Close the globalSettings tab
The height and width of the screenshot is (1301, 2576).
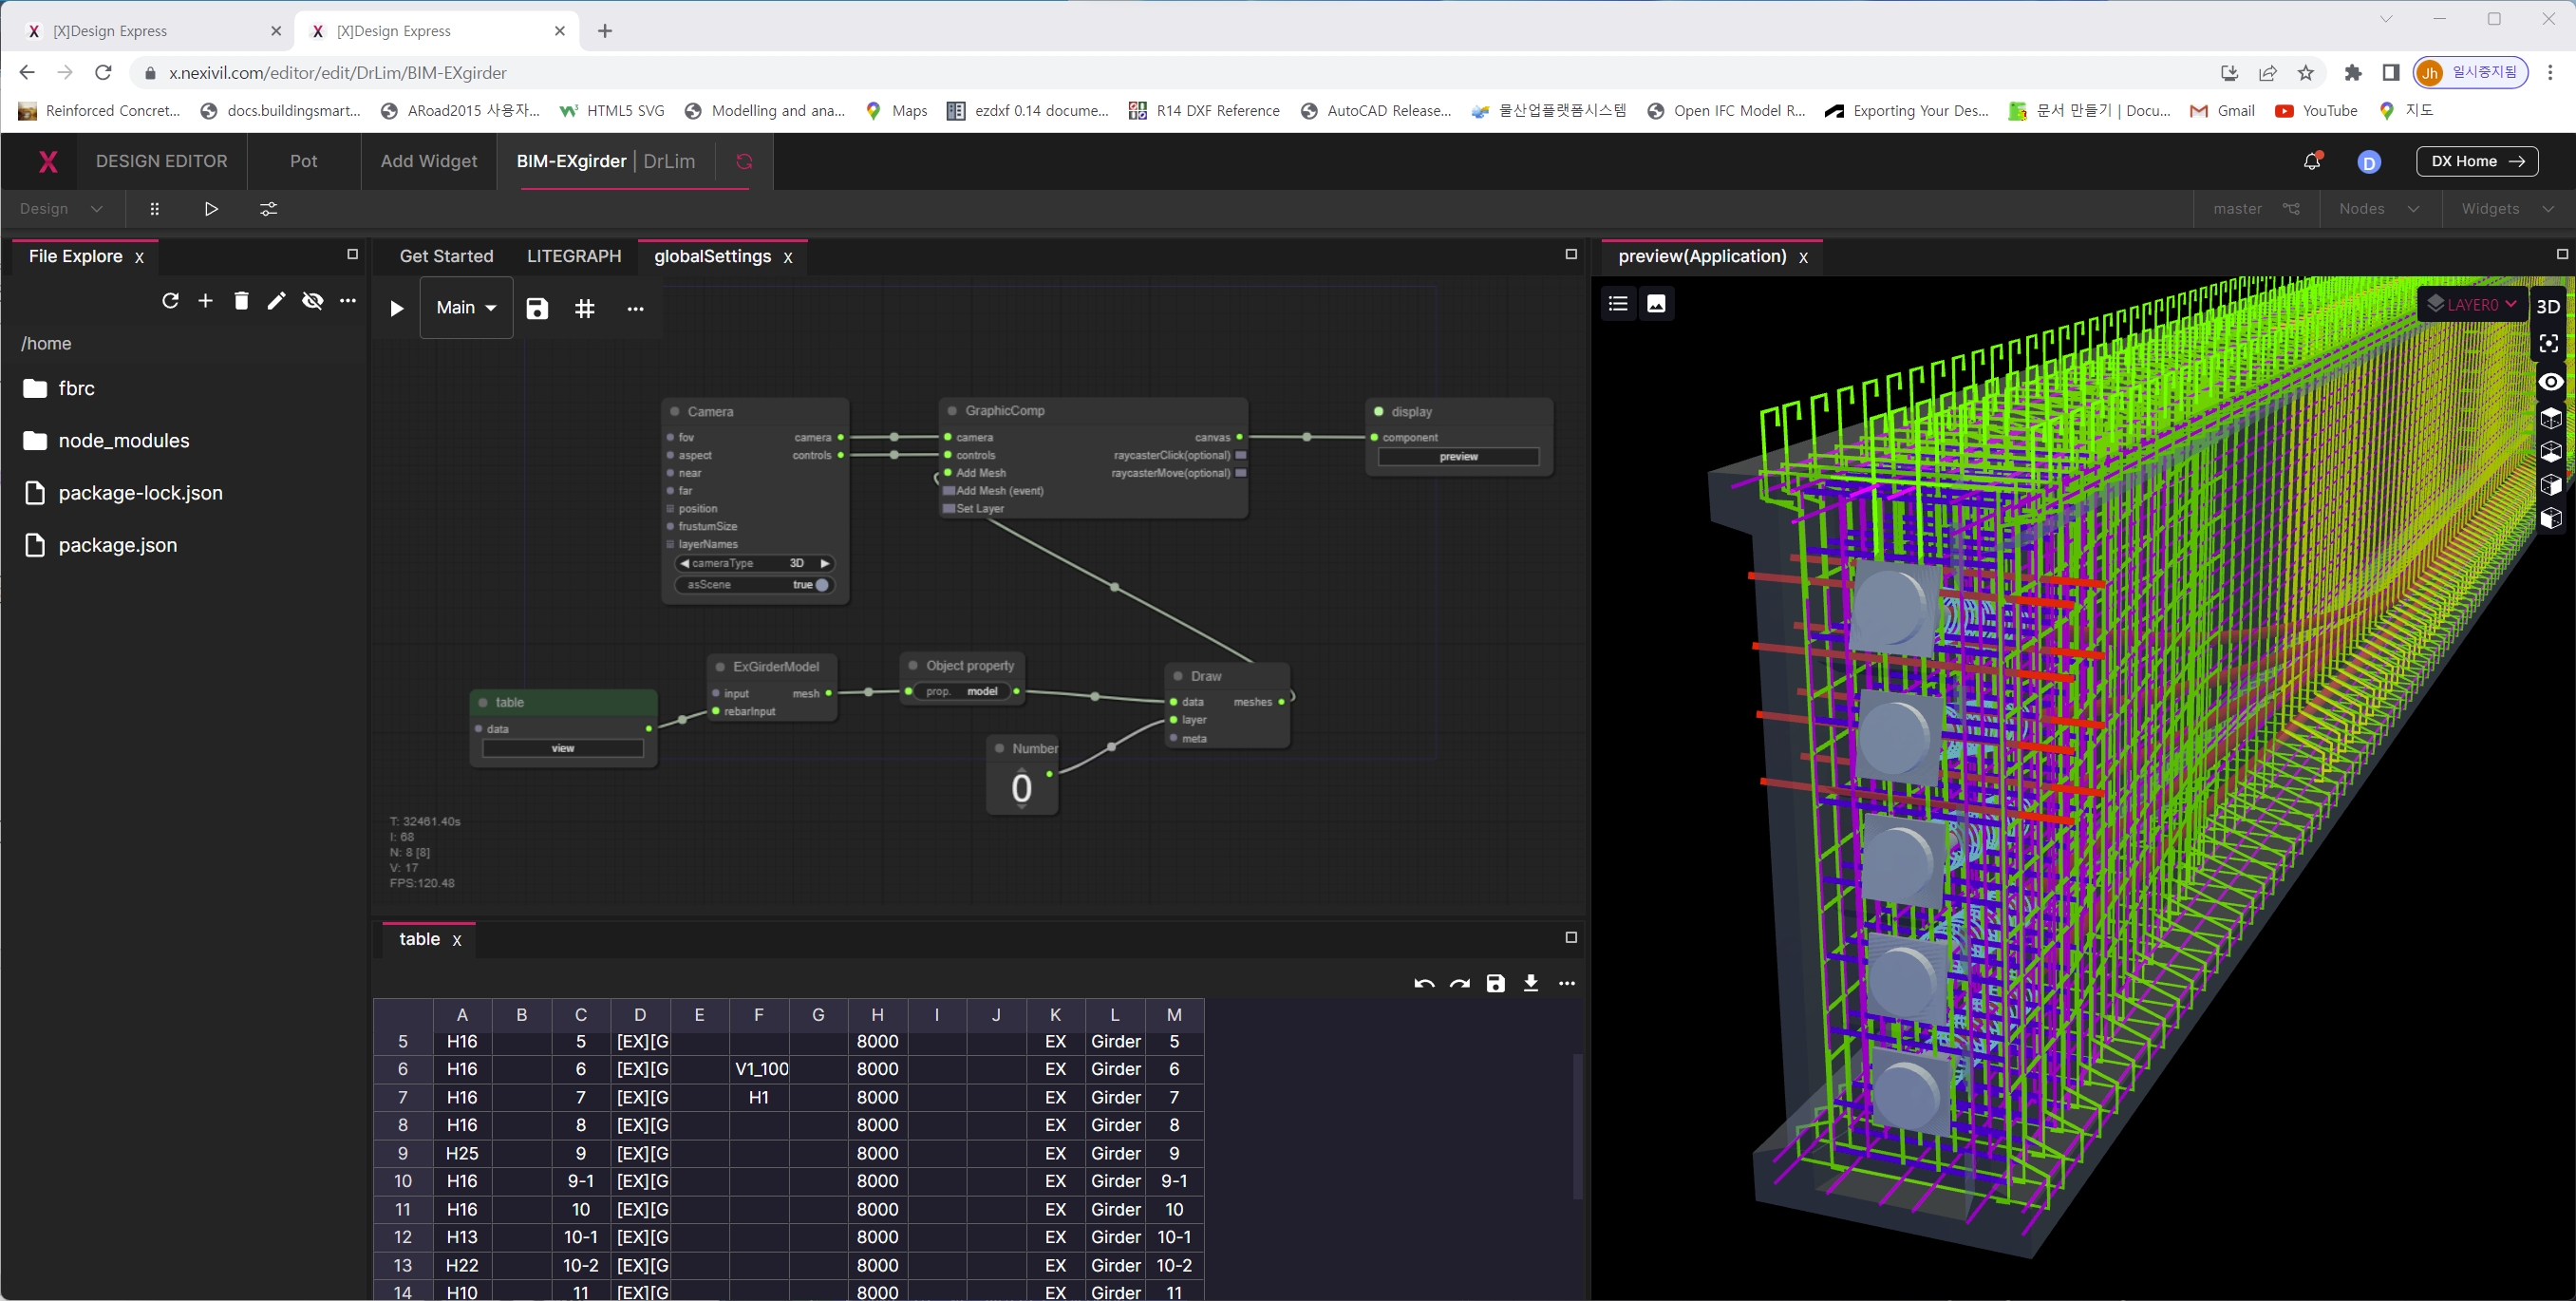click(788, 258)
